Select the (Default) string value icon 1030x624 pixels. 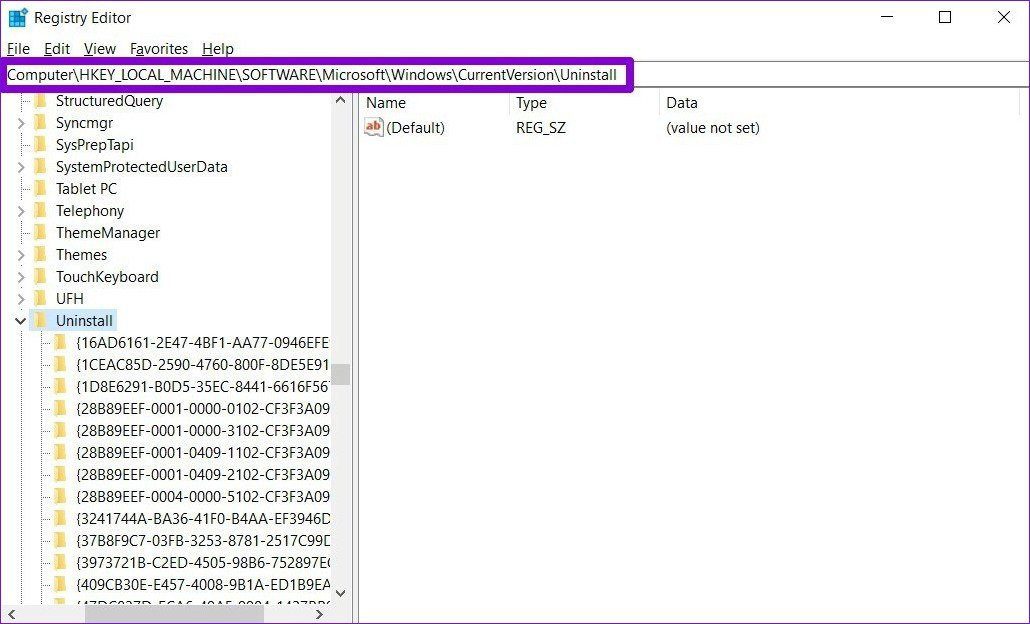[x=373, y=127]
